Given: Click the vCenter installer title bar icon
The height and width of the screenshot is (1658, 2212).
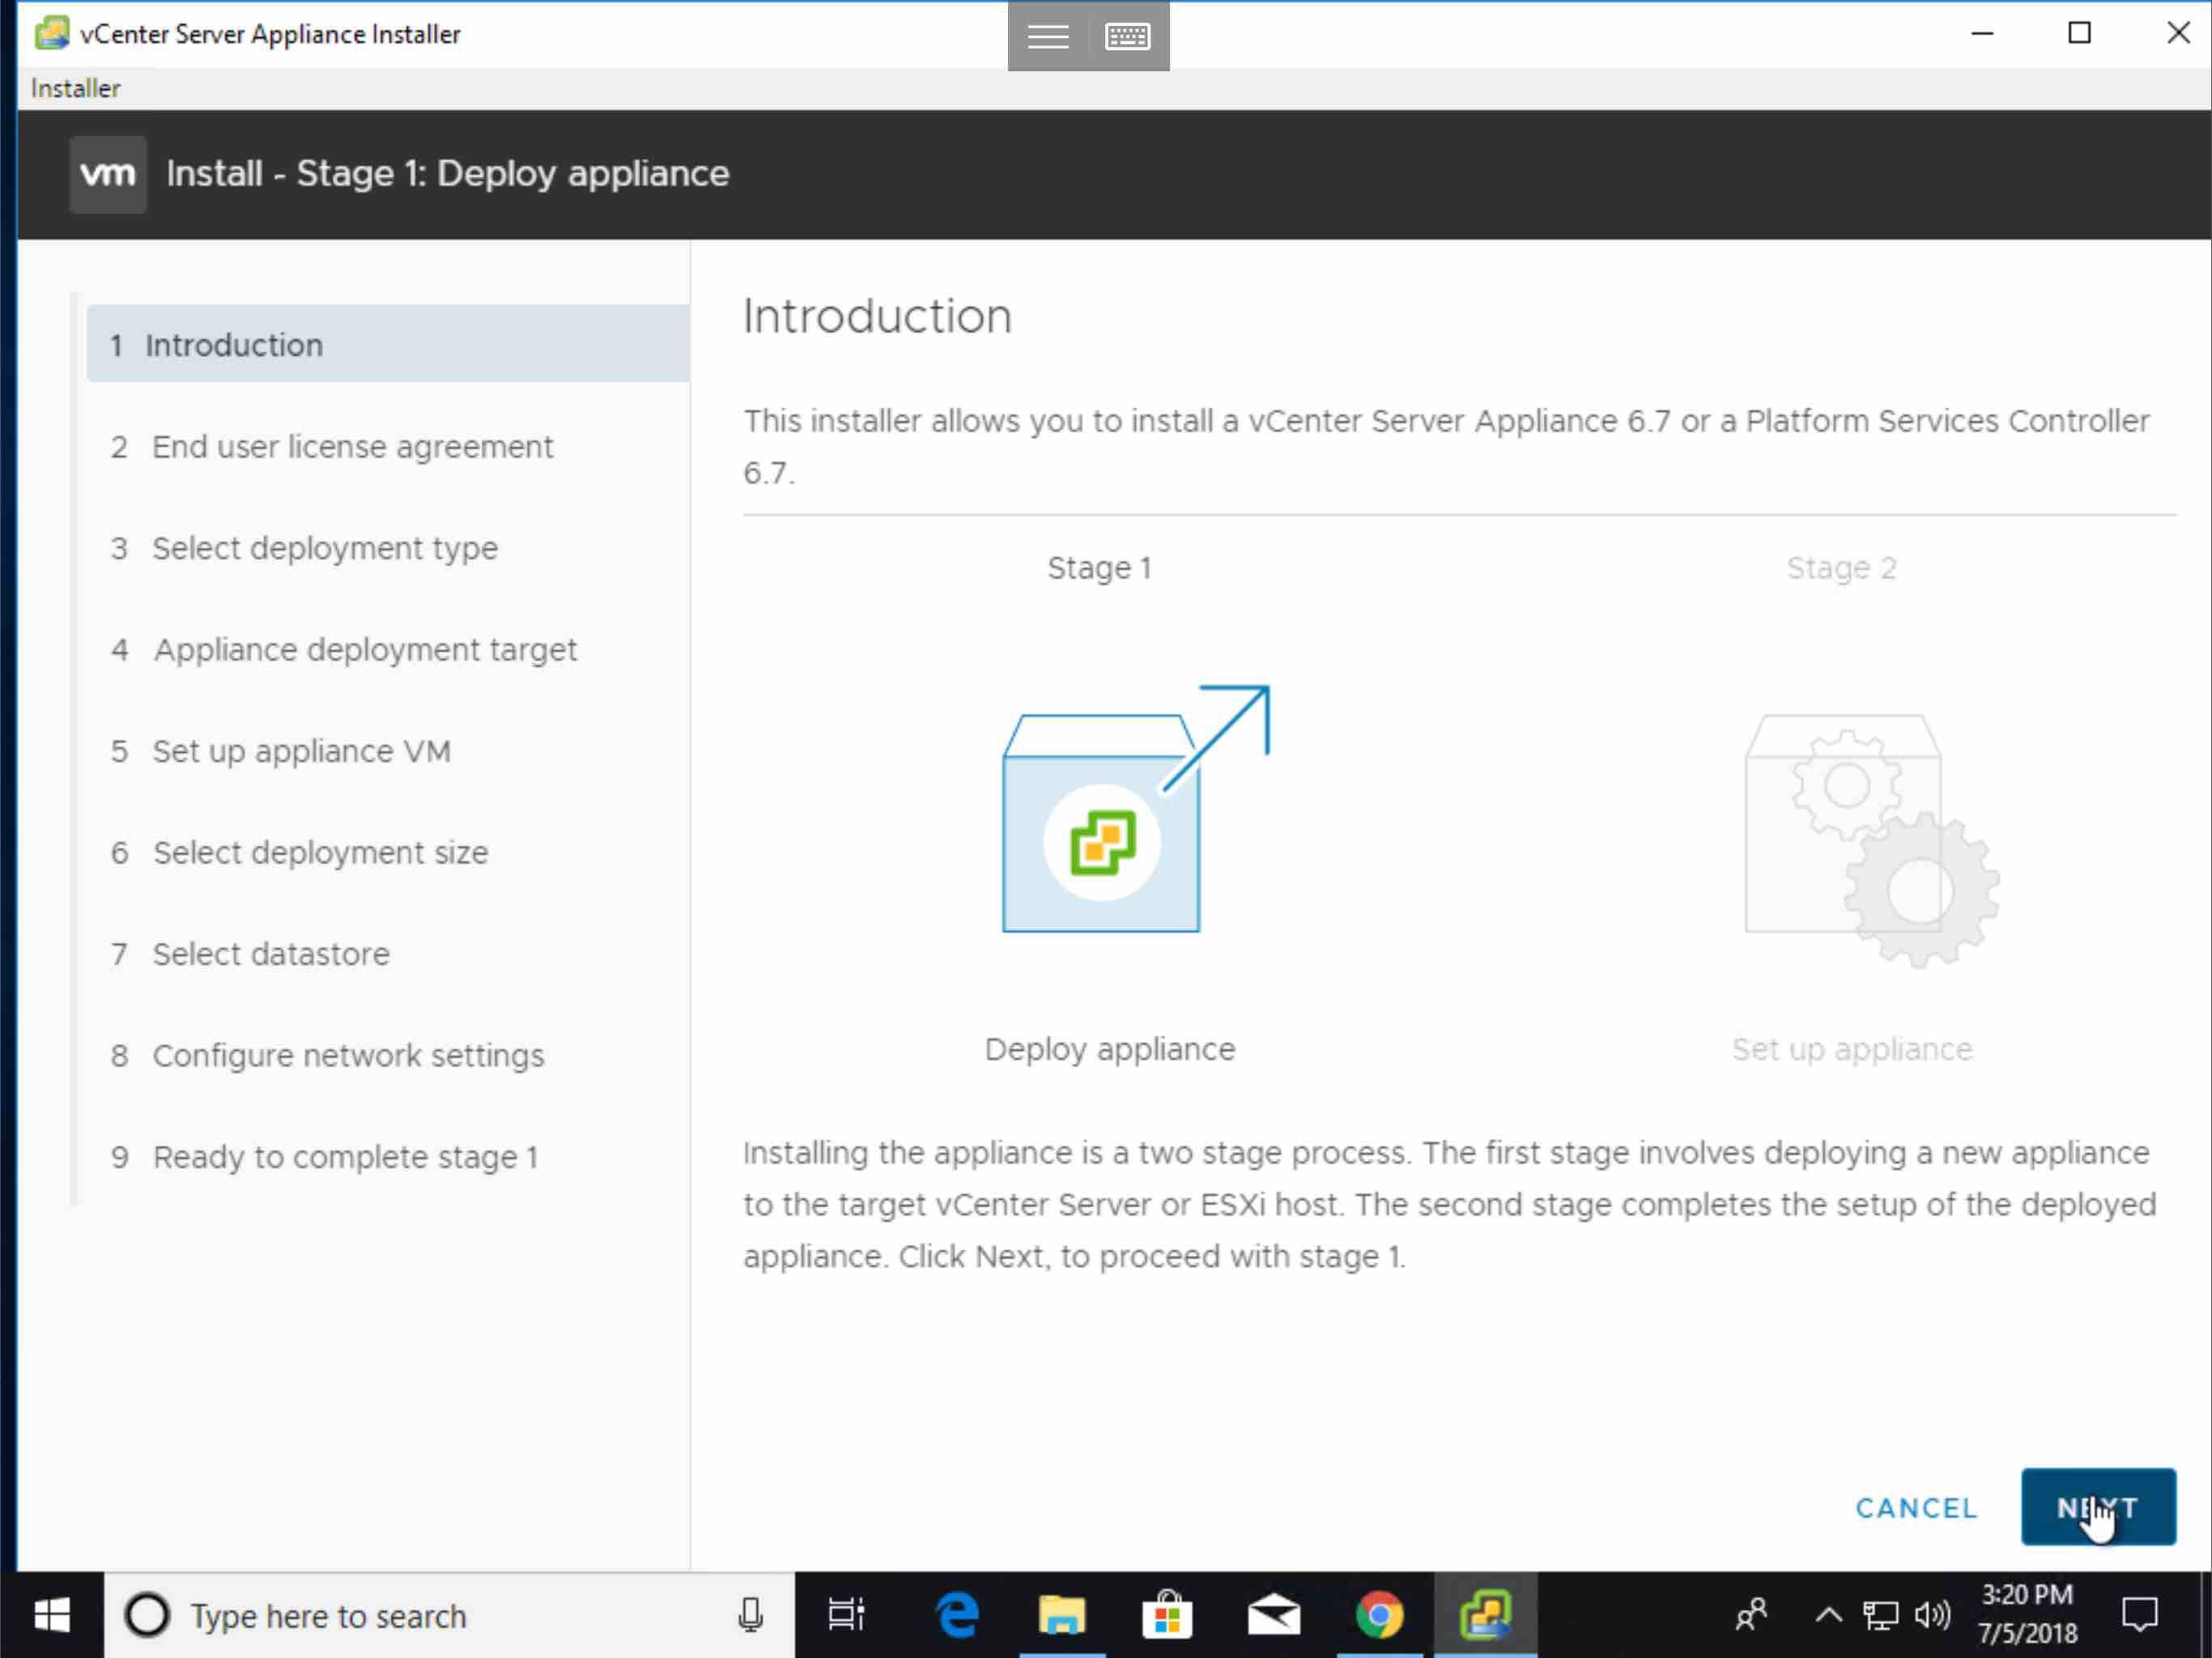Looking at the screenshot, I should pos(52,33).
